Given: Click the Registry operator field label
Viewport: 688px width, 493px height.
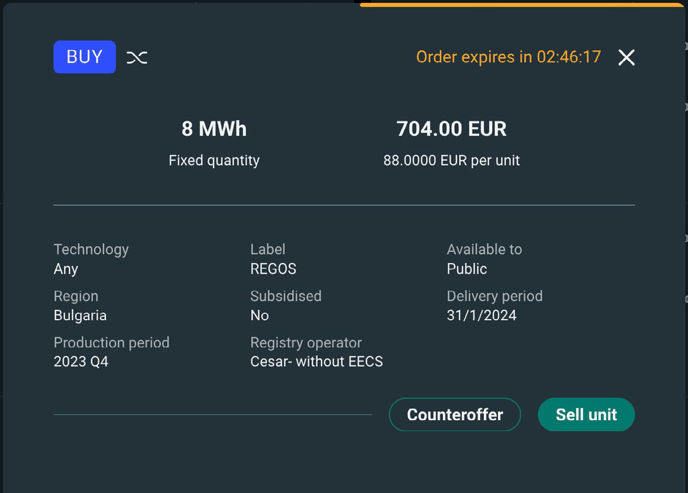Looking at the screenshot, I should (x=306, y=343).
